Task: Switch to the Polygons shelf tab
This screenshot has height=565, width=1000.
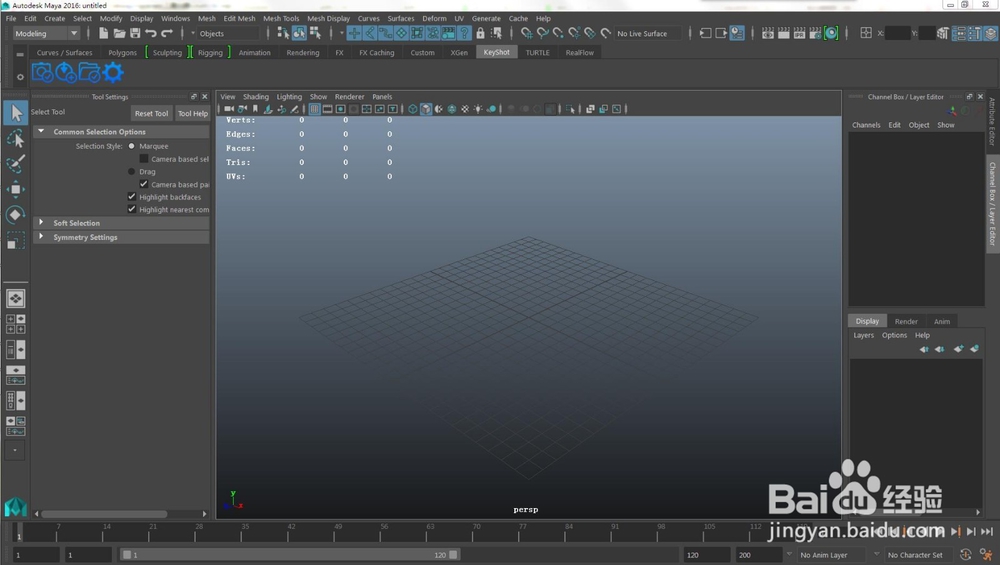Action: click(x=122, y=53)
